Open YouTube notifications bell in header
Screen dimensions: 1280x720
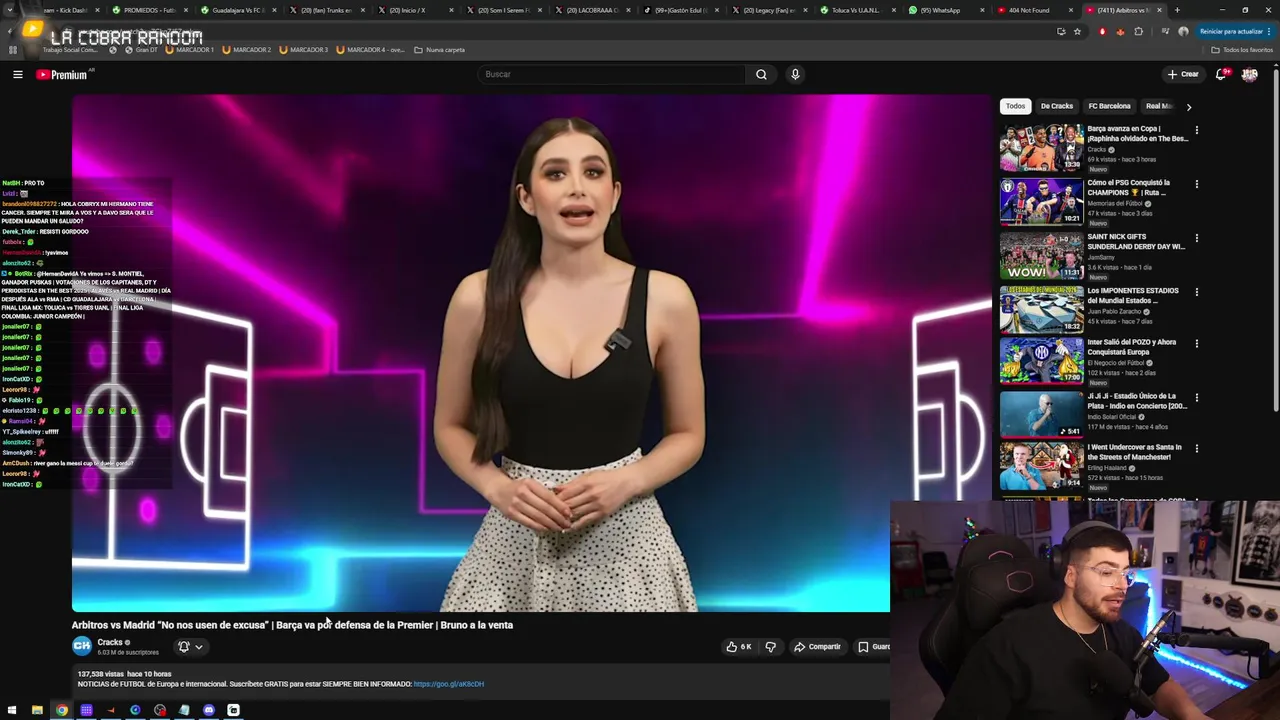(x=1221, y=74)
